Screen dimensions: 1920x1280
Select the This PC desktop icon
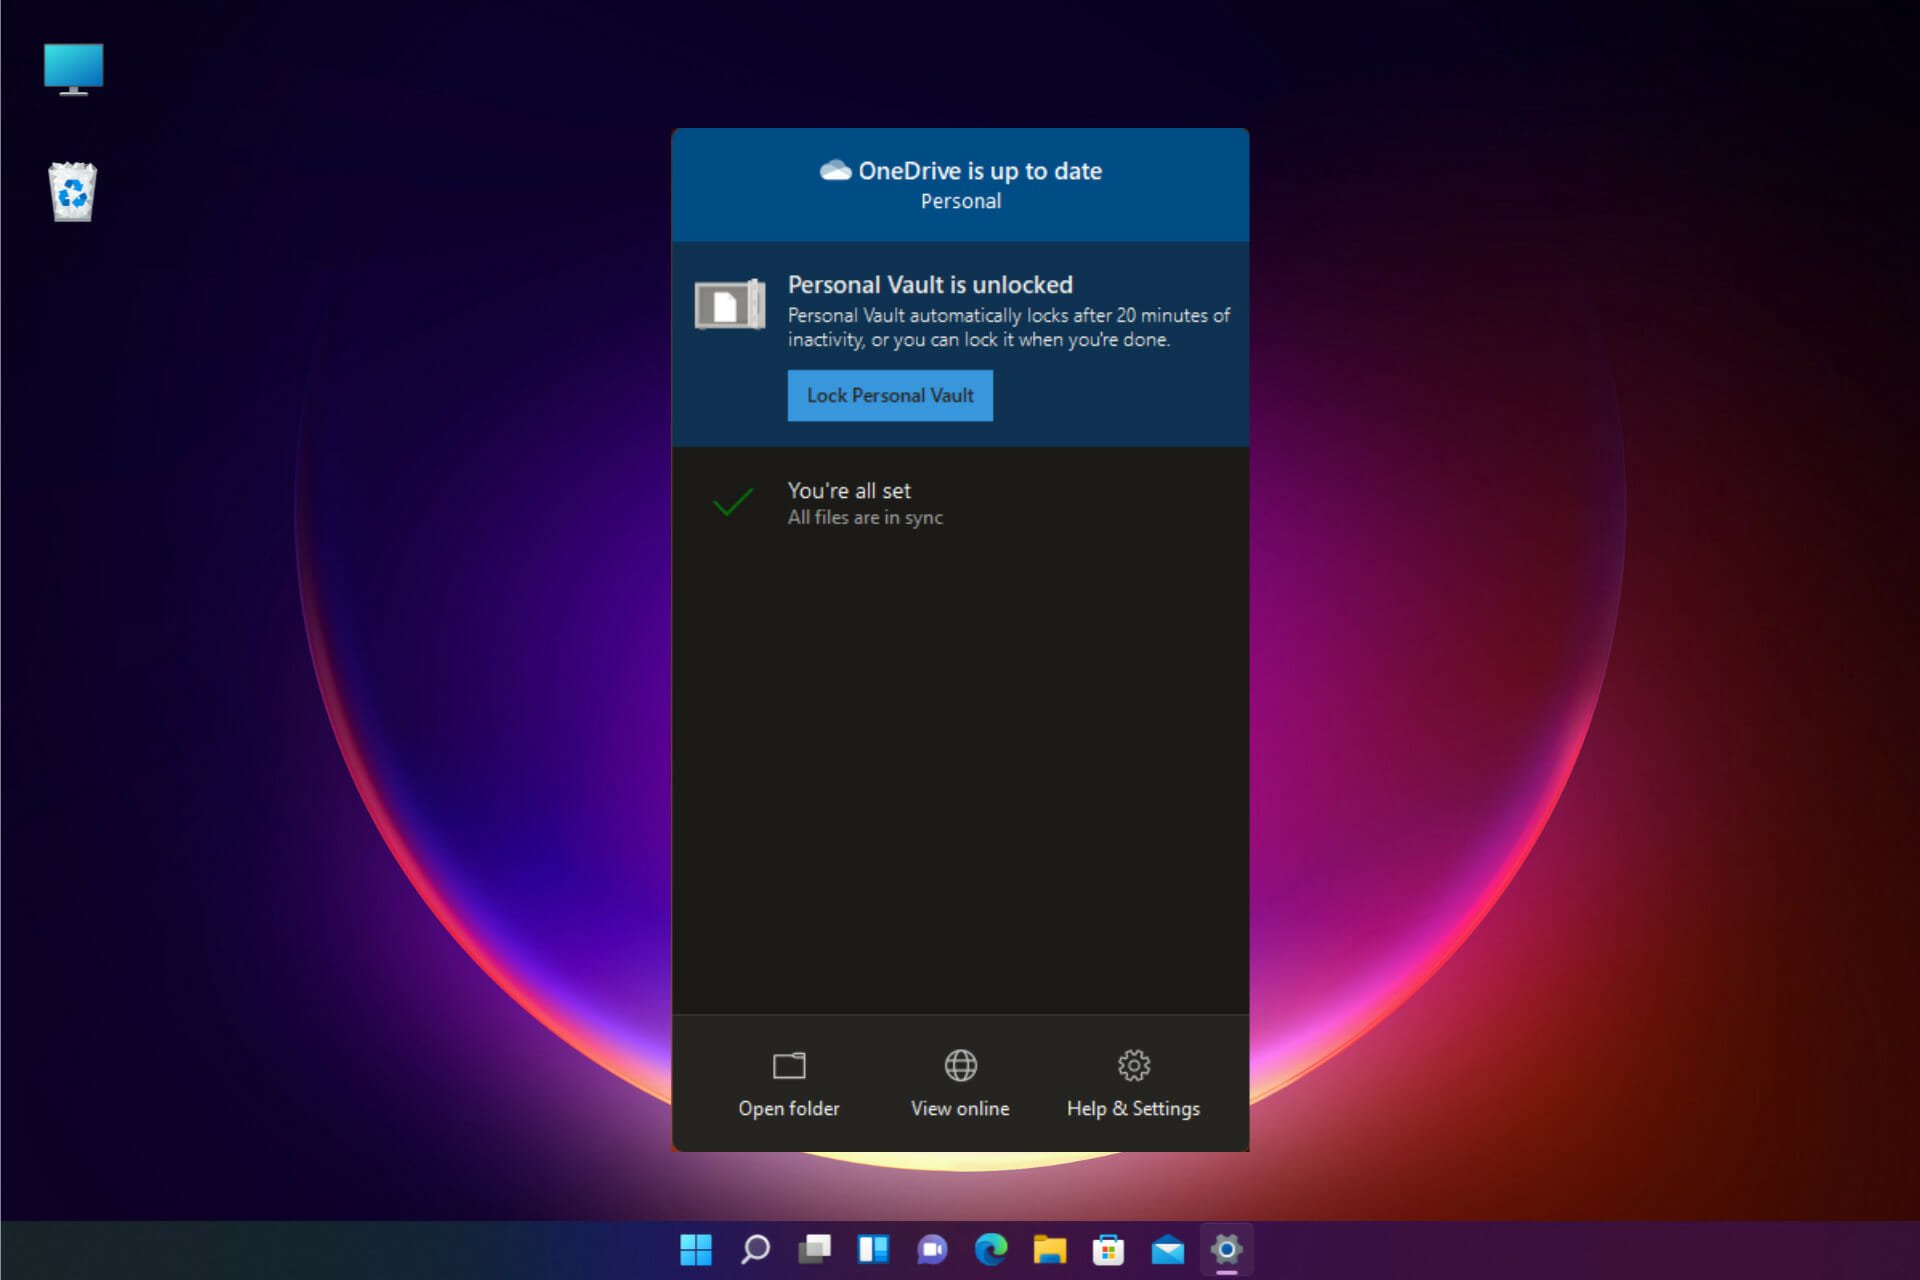tap(73, 69)
